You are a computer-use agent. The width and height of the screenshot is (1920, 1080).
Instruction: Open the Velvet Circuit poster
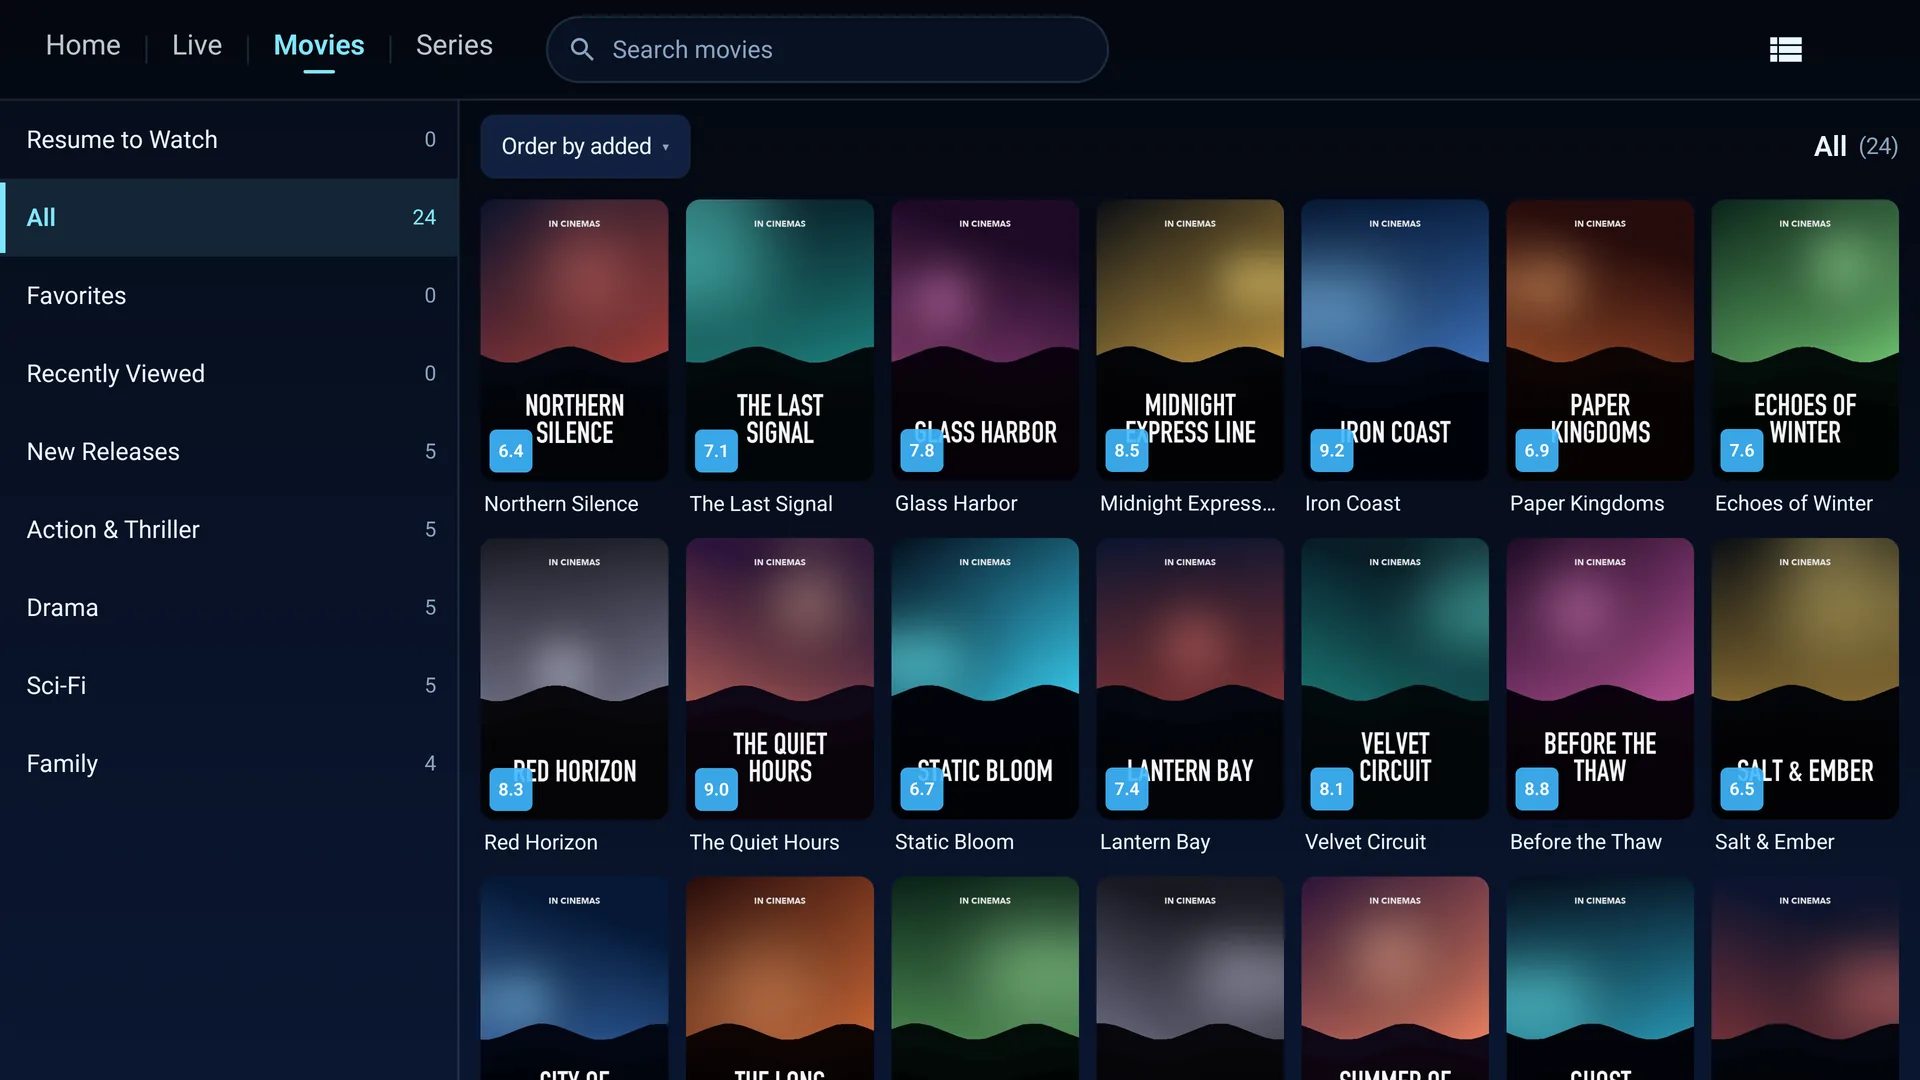[1395, 679]
